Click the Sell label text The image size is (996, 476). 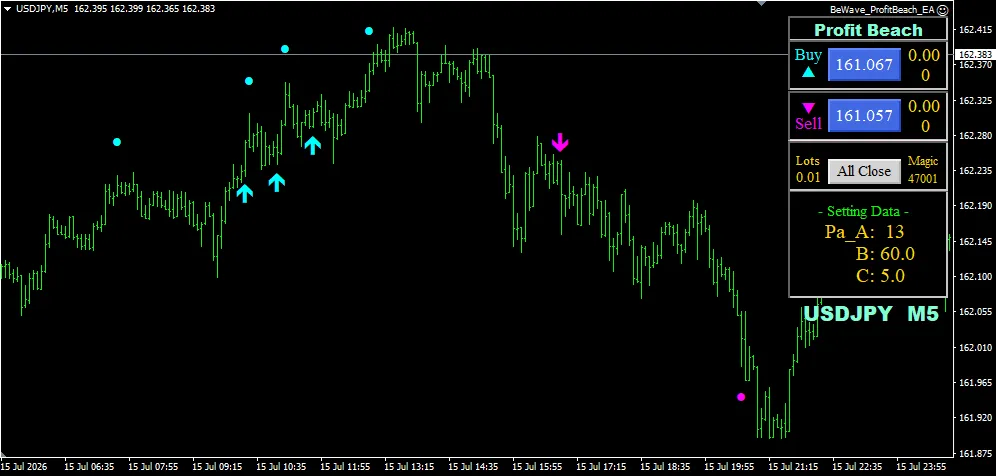[808, 123]
